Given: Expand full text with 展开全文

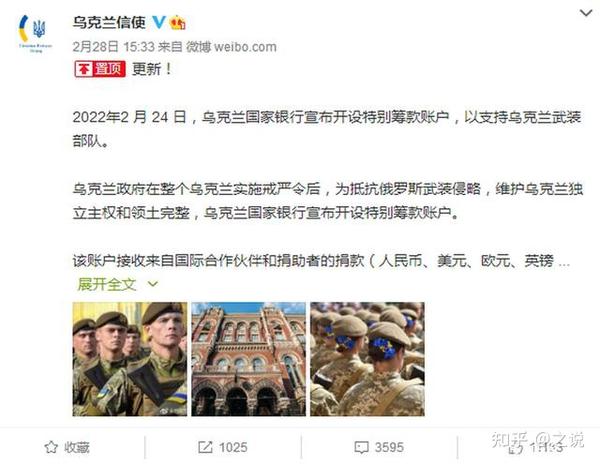Looking at the screenshot, I should (x=107, y=284).
